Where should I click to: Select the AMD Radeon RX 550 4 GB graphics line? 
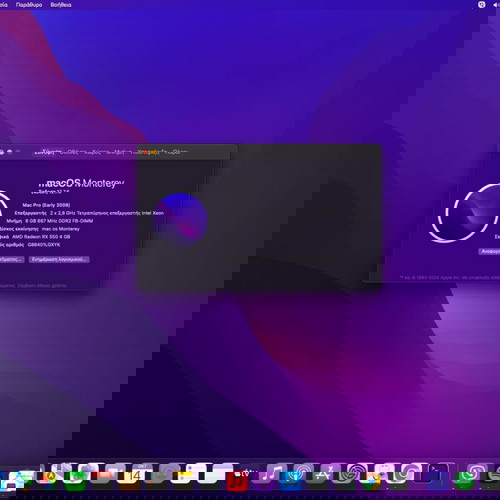coord(41,237)
